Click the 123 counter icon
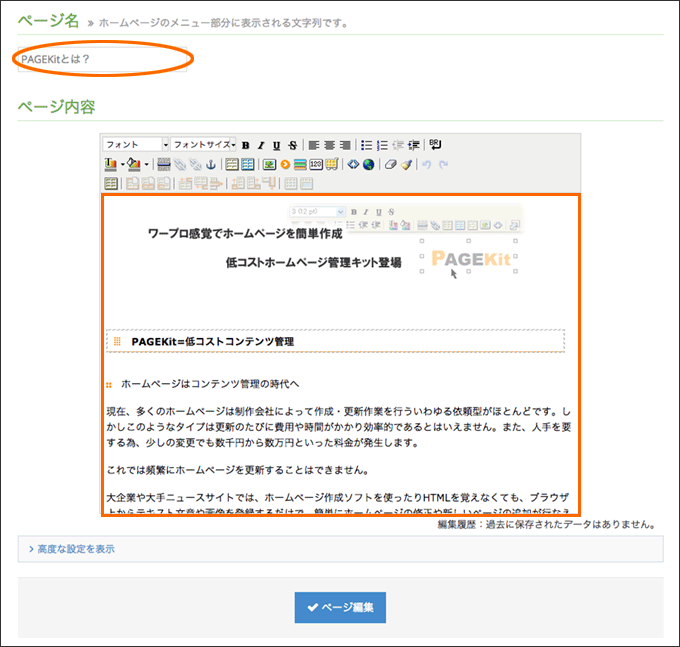Screen dimensions: 680x647 click(x=316, y=164)
